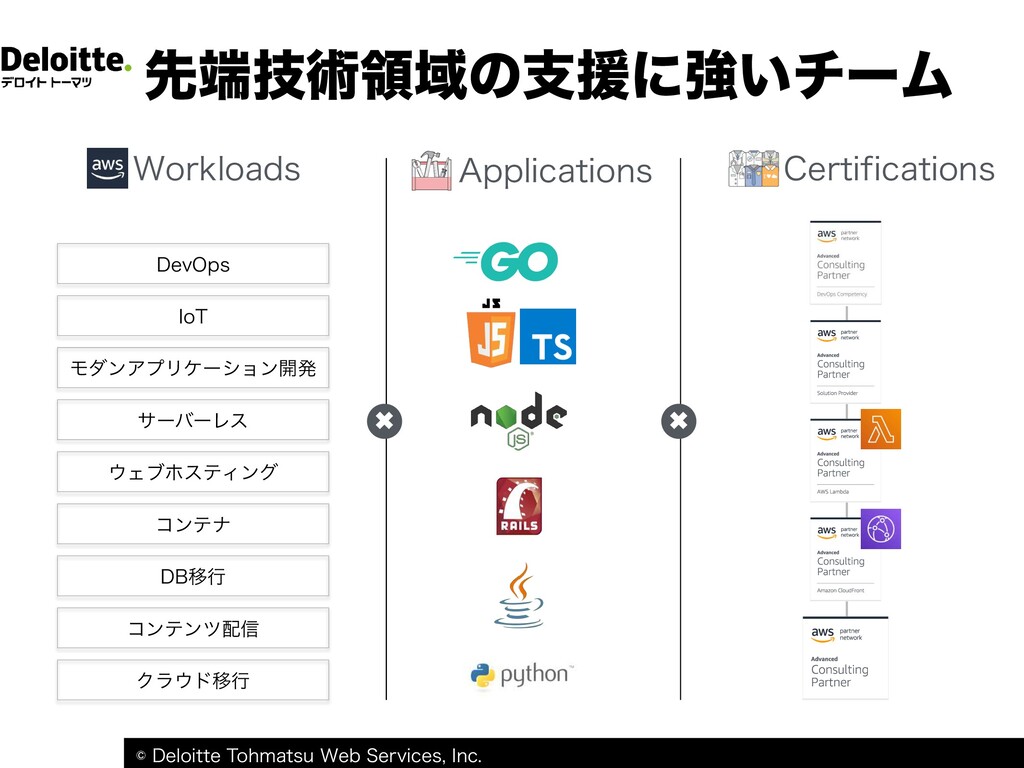
Task: Click the X circle between Workloads and Applications
Action: (385, 421)
